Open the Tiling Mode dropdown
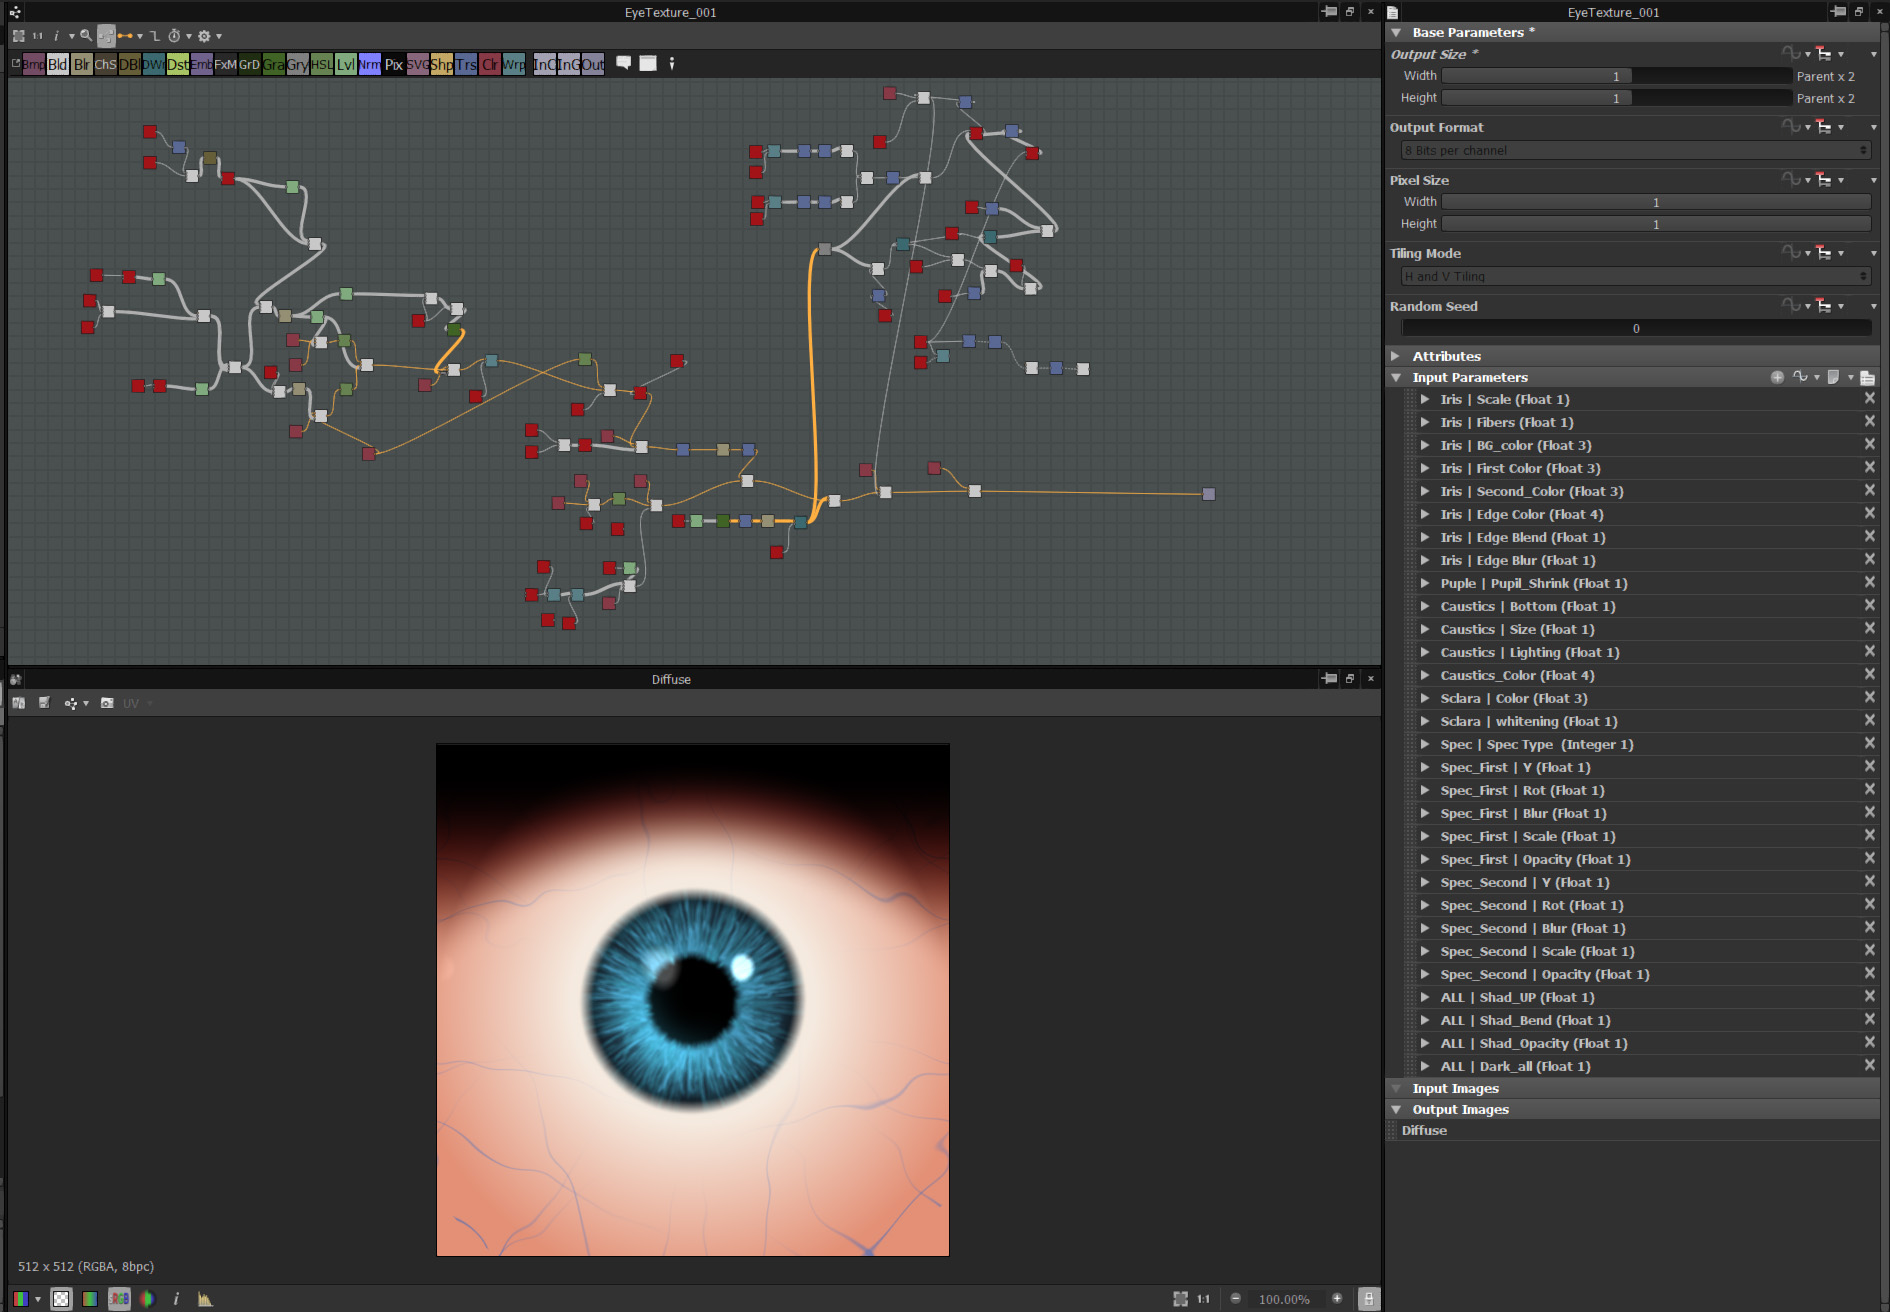This screenshot has height=1312, width=1890. (1636, 276)
